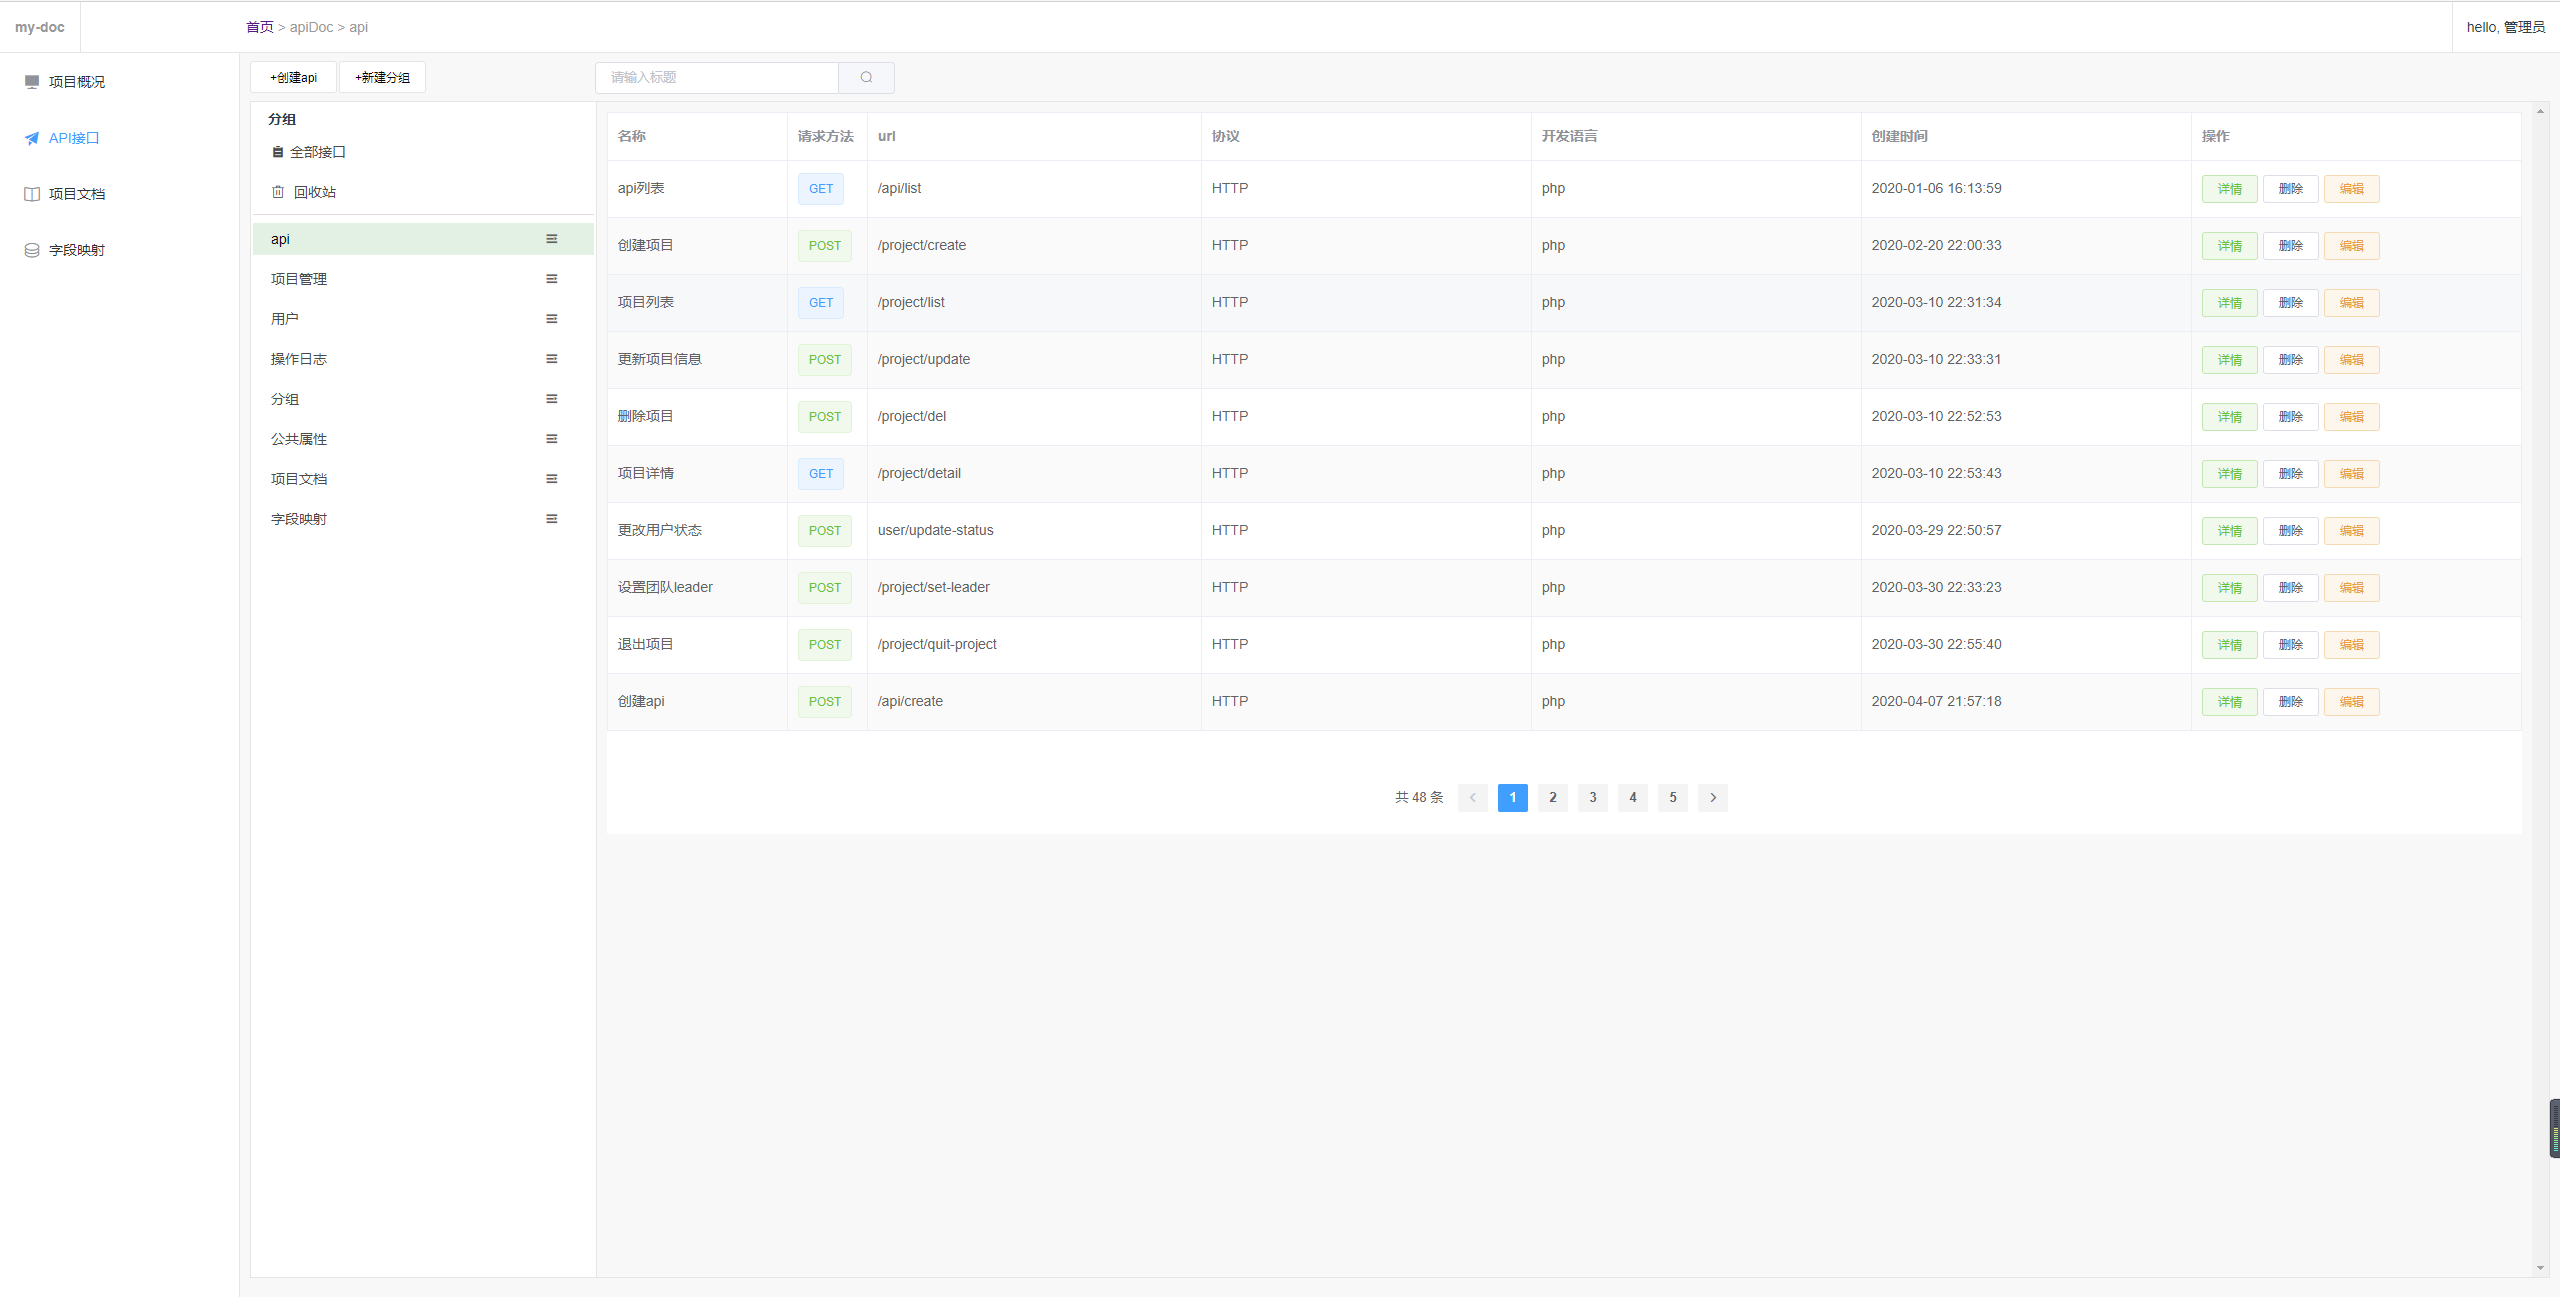Click the 全部接口 clipboard icon
The image size is (2560, 1297).
pyautogui.click(x=278, y=152)
